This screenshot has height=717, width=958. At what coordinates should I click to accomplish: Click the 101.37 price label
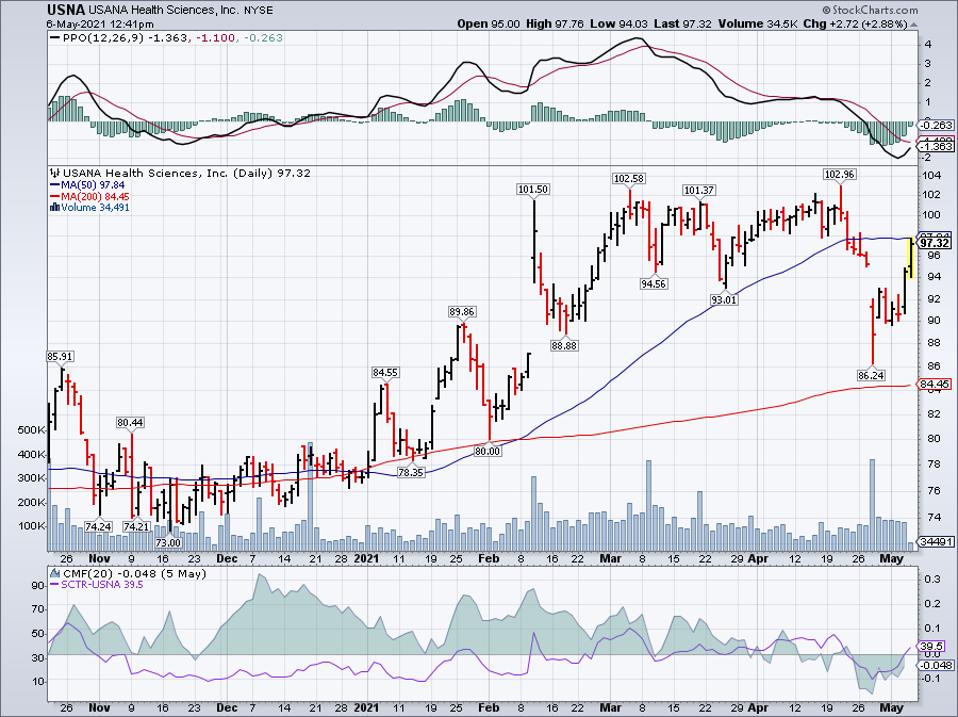698,191
